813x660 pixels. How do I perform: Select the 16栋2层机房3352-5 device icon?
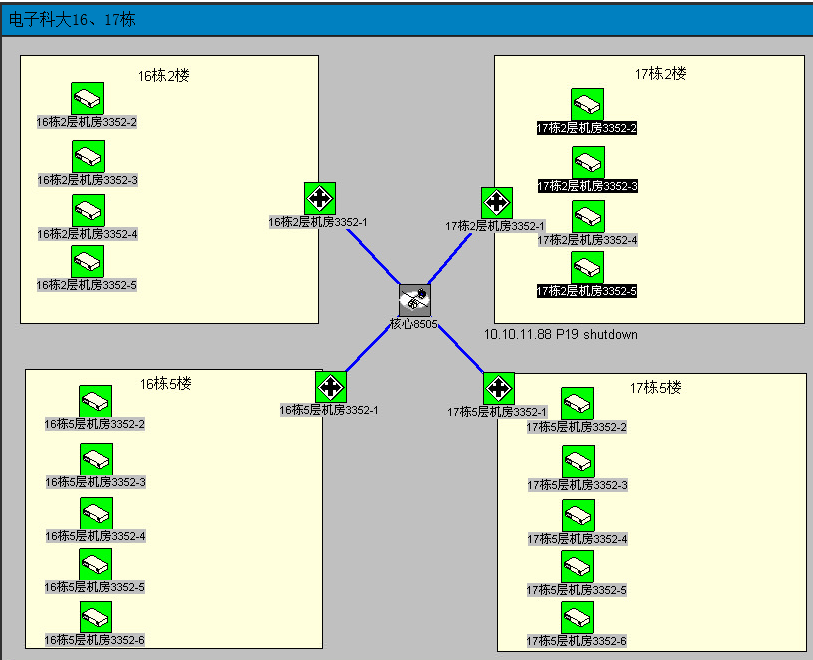[x=87, y=261]
